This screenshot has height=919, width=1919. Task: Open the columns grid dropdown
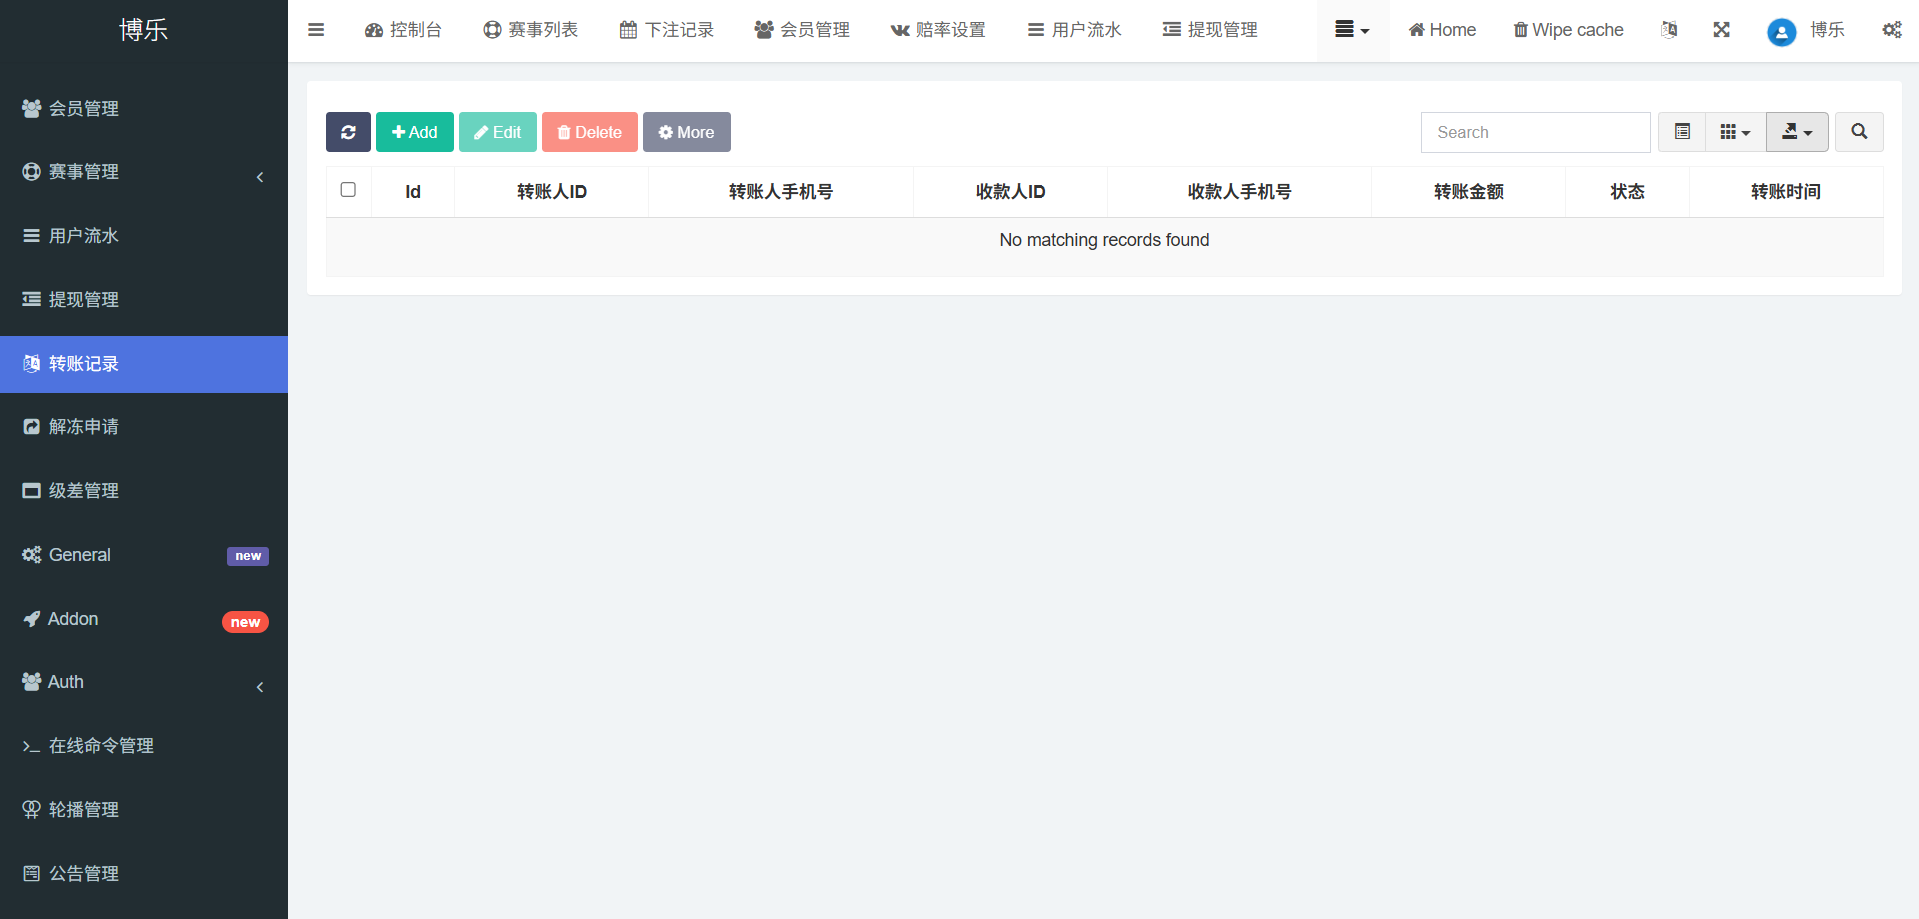click(1735, 132)
